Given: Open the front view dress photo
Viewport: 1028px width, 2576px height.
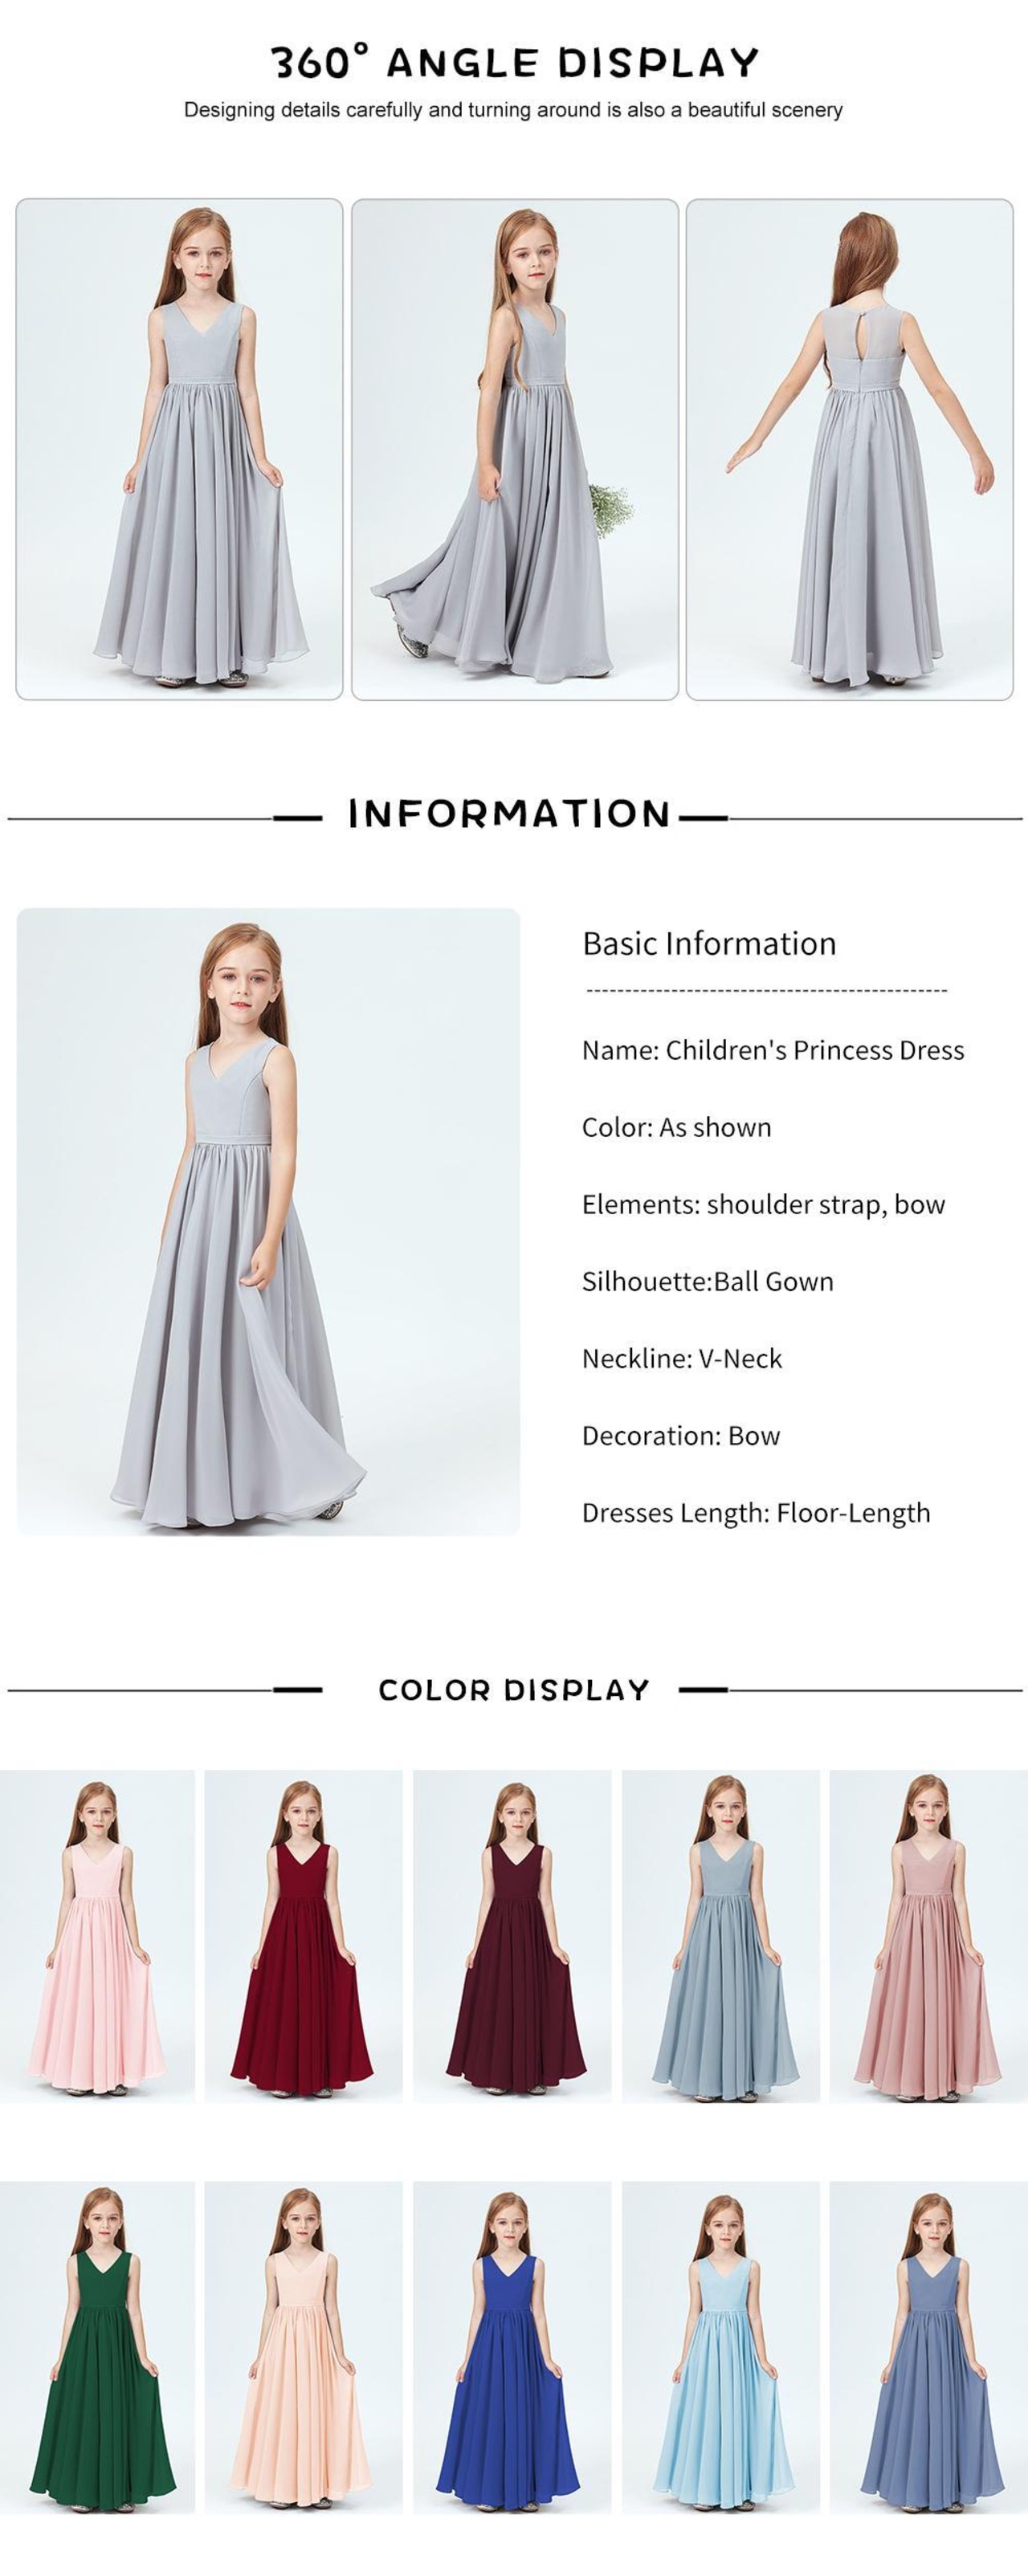Looking at the screenshot, I should point(179,449).
